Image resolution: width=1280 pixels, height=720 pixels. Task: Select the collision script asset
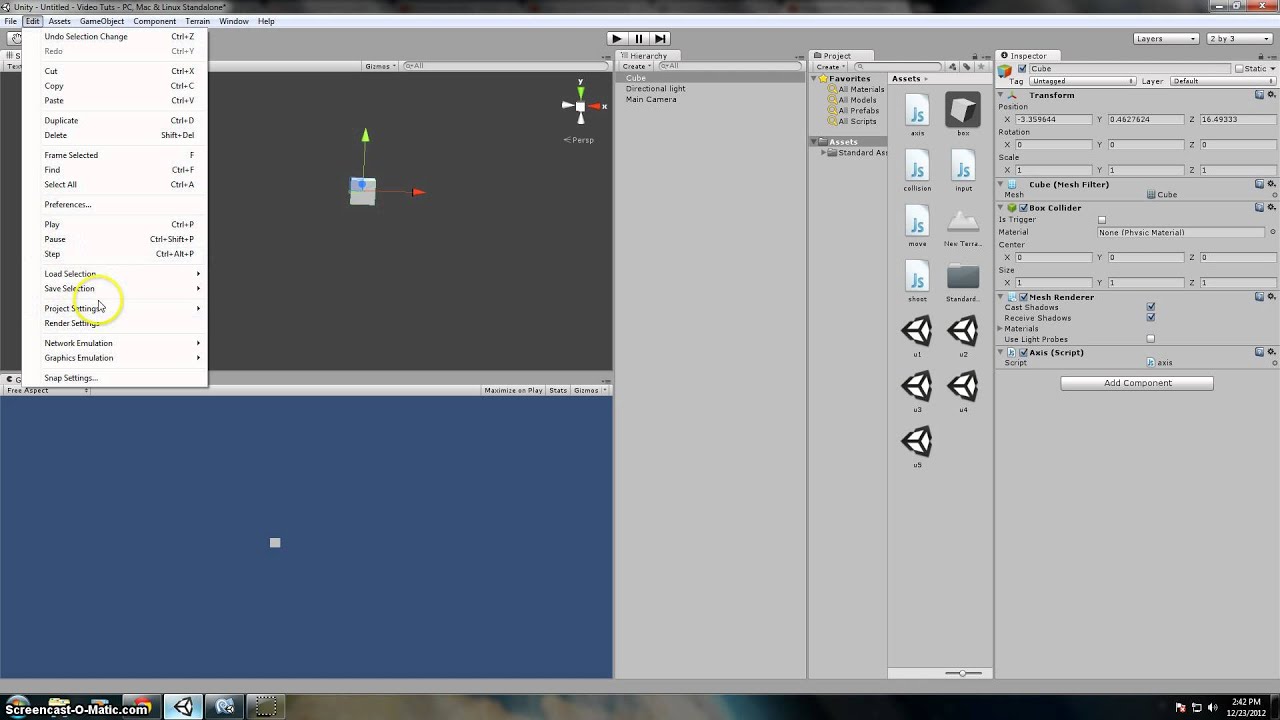click(x=917, y=165)
